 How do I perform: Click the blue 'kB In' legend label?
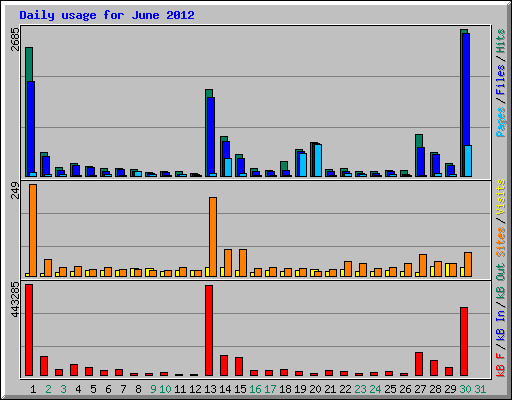click(501, 324)
